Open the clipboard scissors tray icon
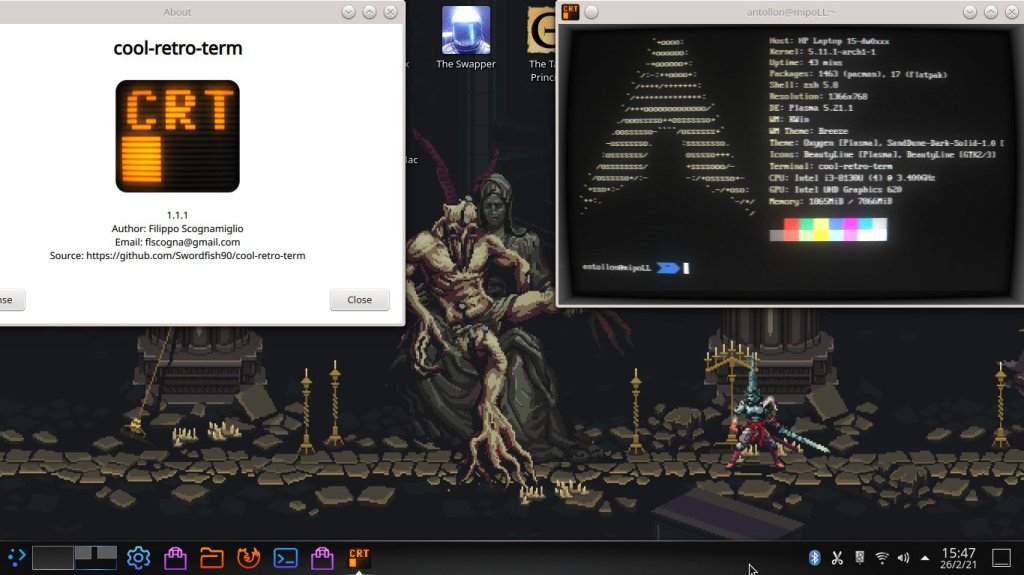 coord(837,557)
